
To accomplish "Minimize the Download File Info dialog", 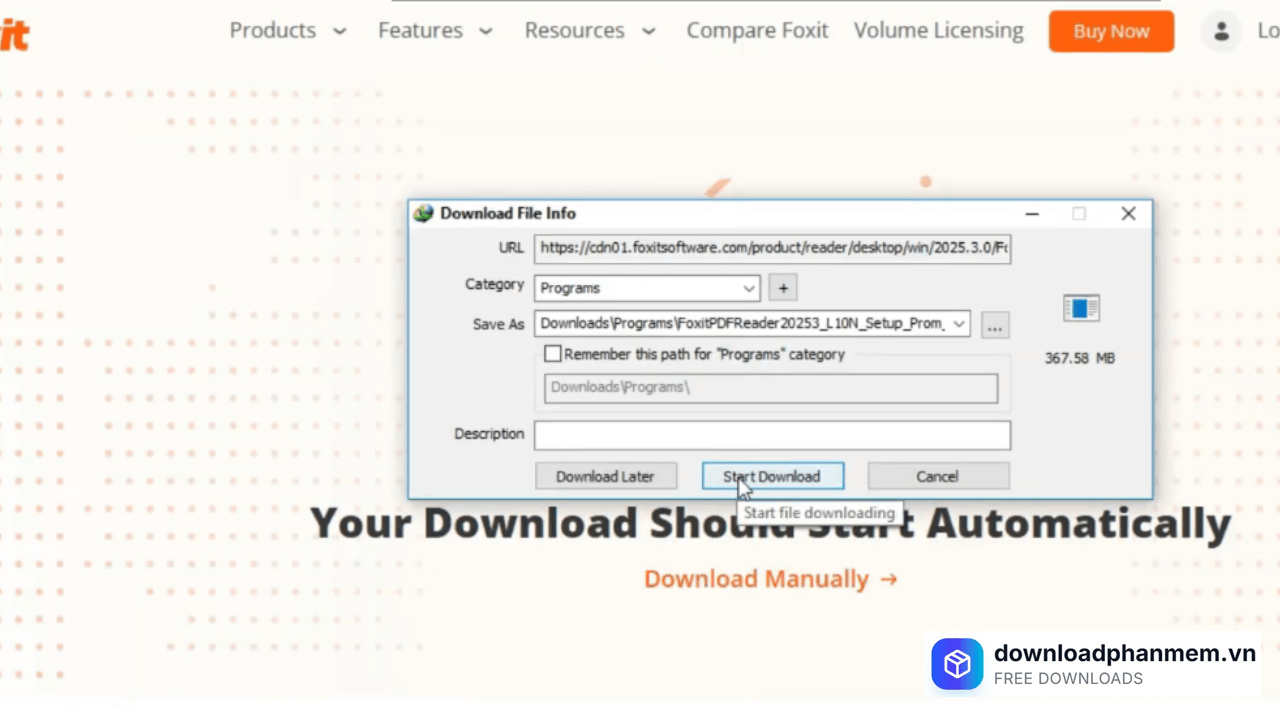I will 1032,213.
